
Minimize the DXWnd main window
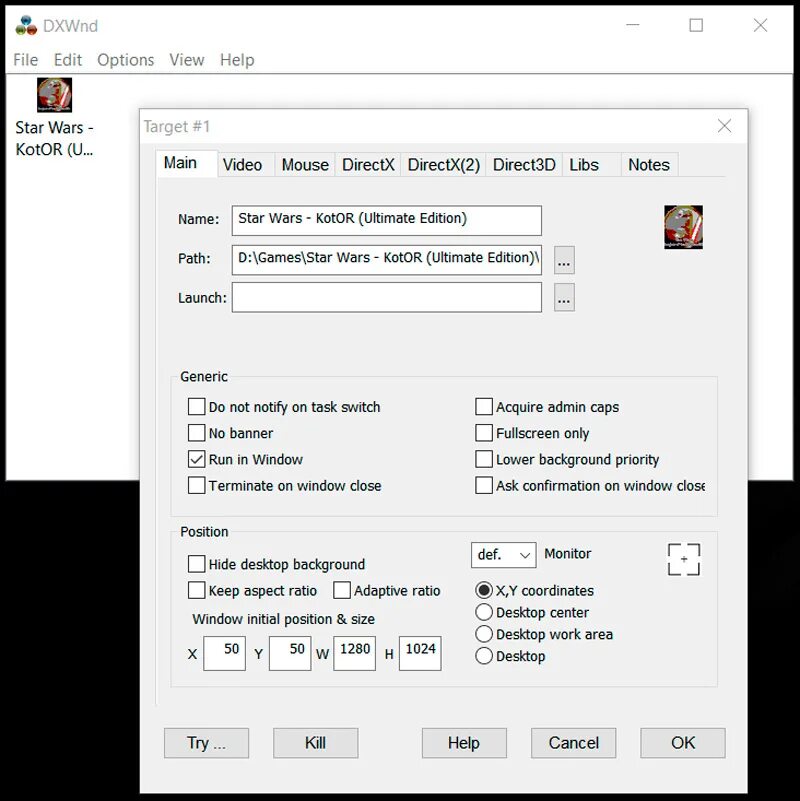(632, 25)
